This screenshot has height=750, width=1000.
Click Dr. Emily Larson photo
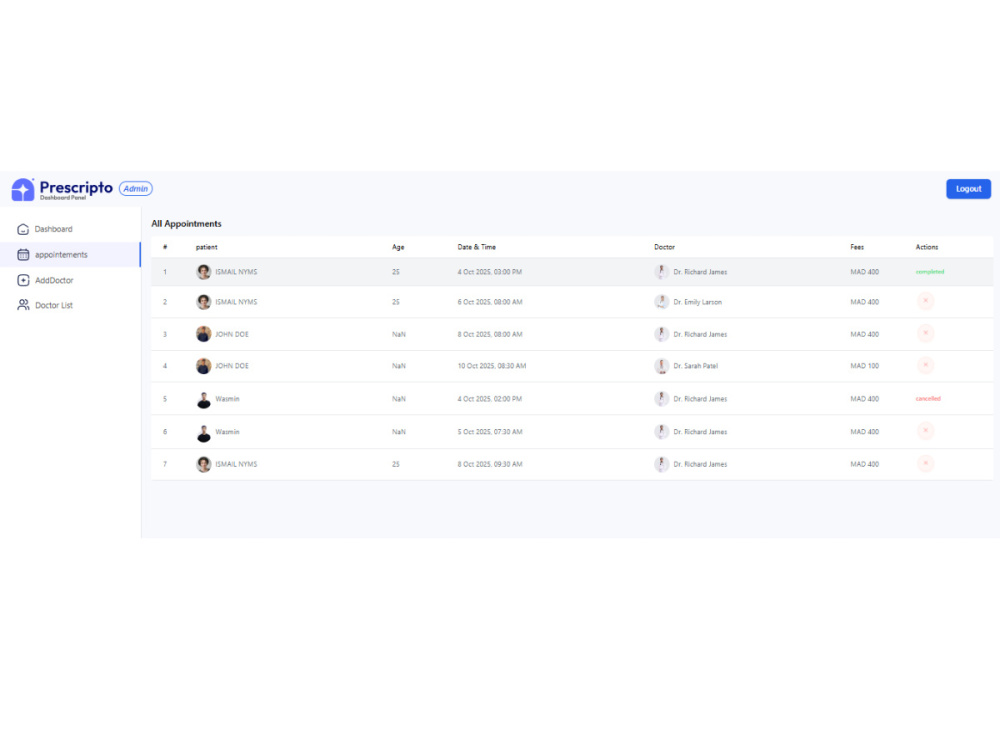[x=661, y=302]
